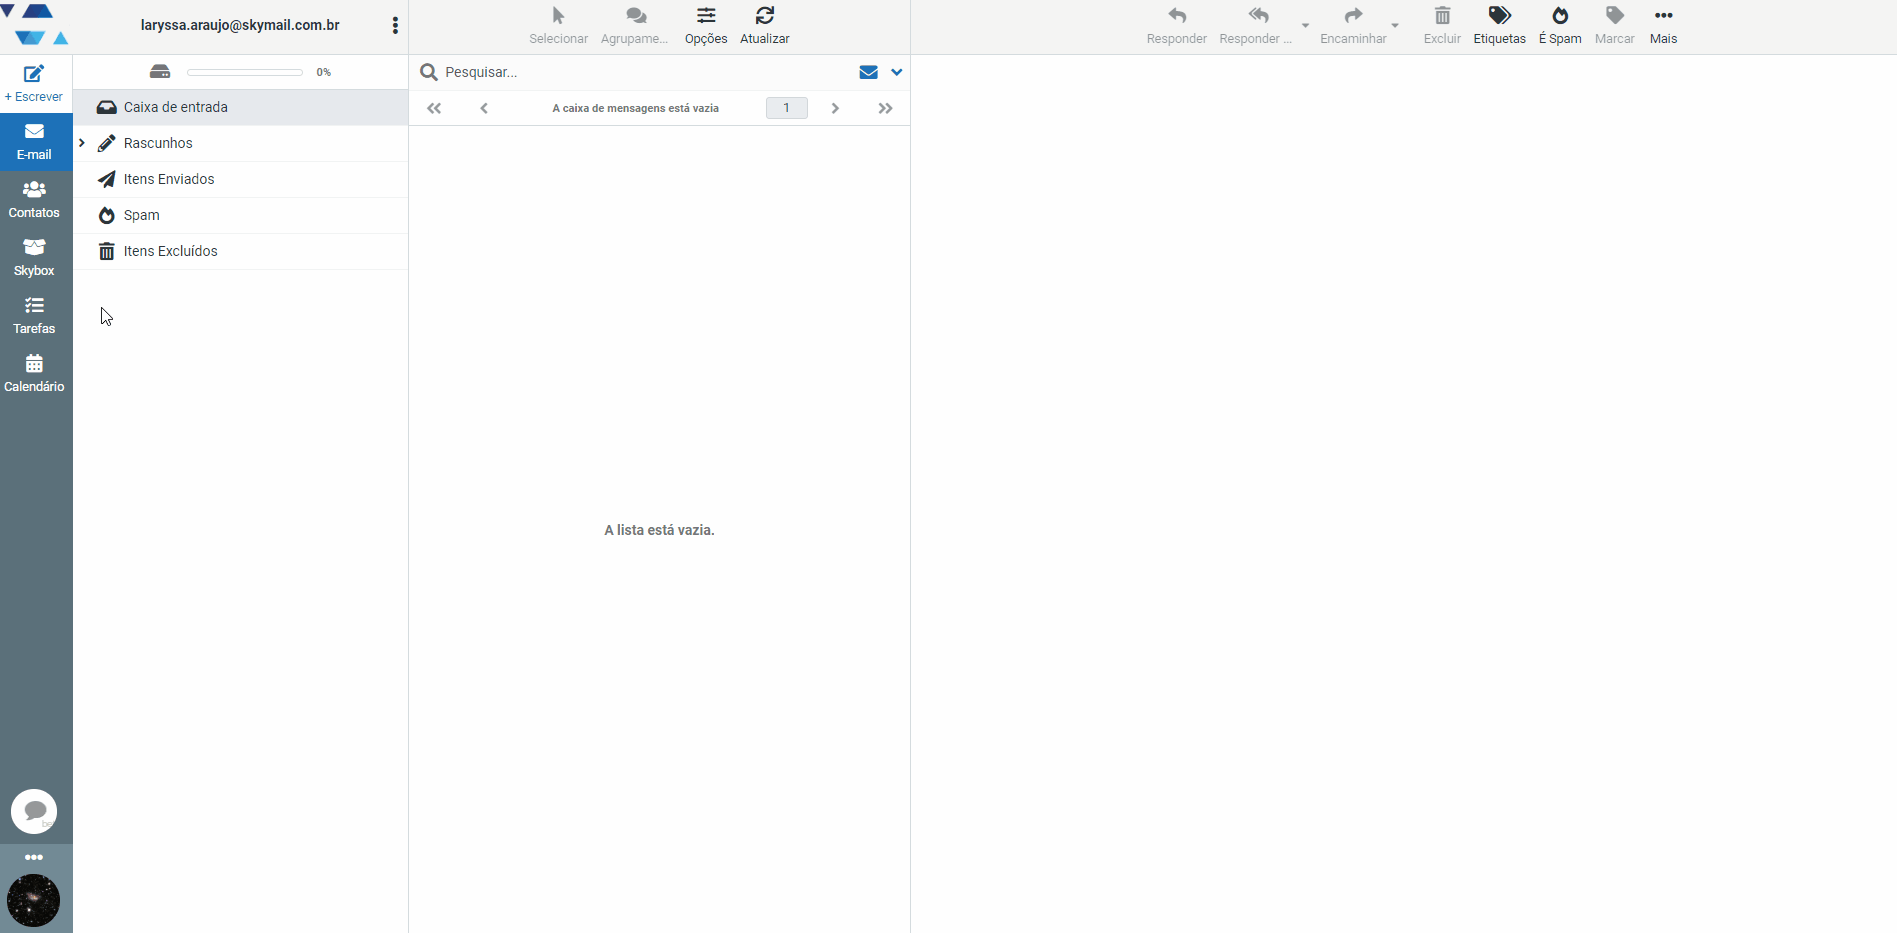The height and width of the screenshot is (933, 1897).
Task: Click the user avatar thumbnail
Action: pyautogui.click(x=34, y=900)
